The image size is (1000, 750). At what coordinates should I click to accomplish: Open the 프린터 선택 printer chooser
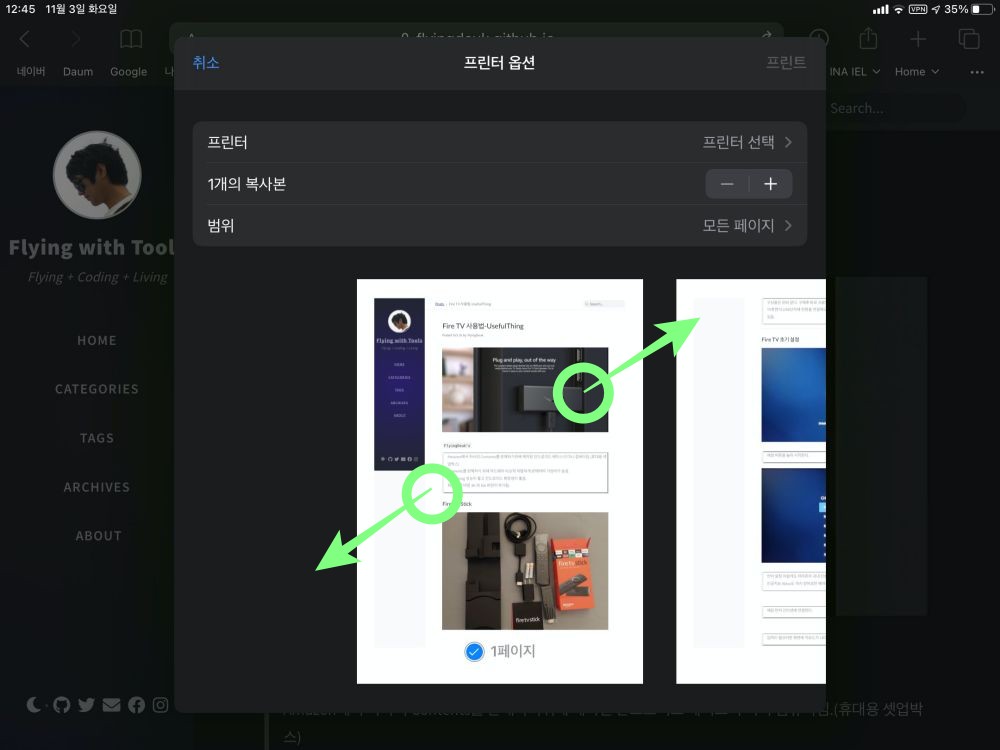pyautogui.click(x=741, y=142)
